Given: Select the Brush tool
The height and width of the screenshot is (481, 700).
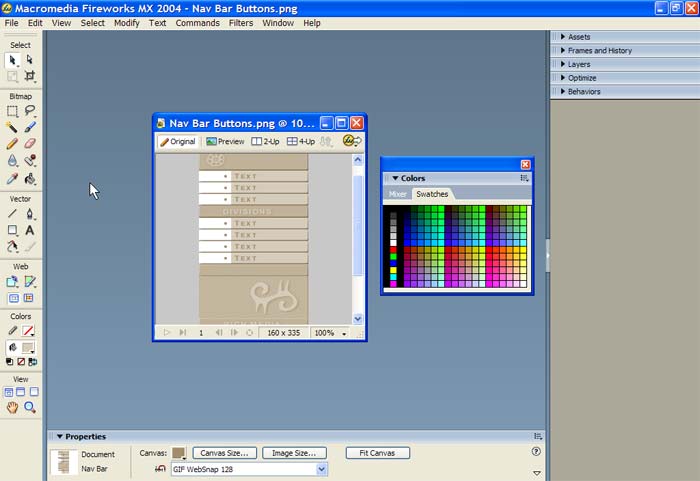Looking at the screenshot, I should (x=29, y=127).
